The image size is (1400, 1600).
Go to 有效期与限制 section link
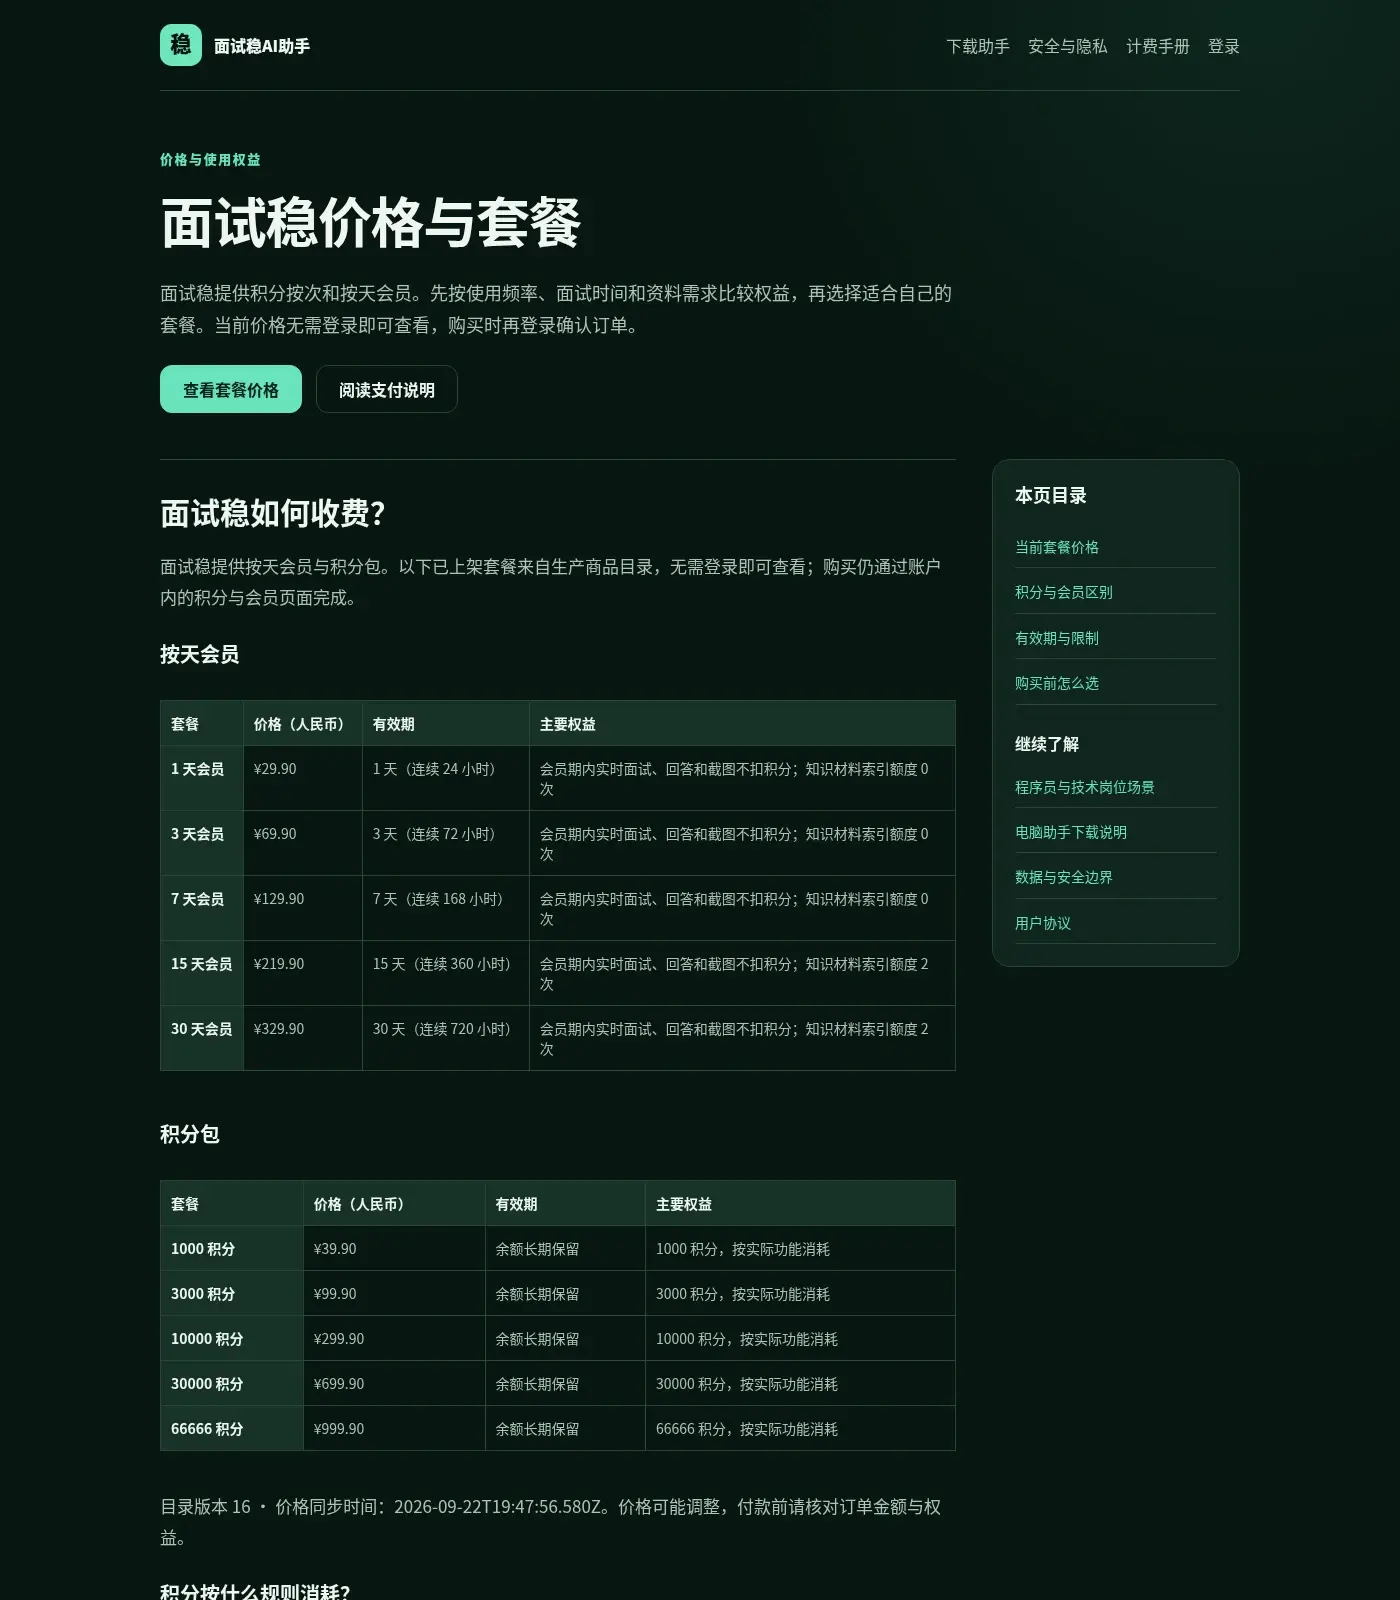[1057, 638]
